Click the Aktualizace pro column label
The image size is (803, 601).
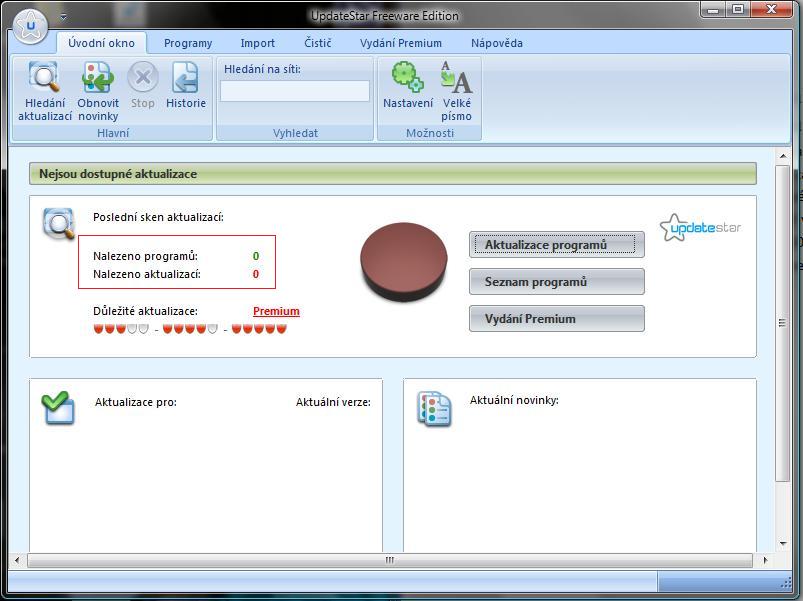tap(136, 402)
